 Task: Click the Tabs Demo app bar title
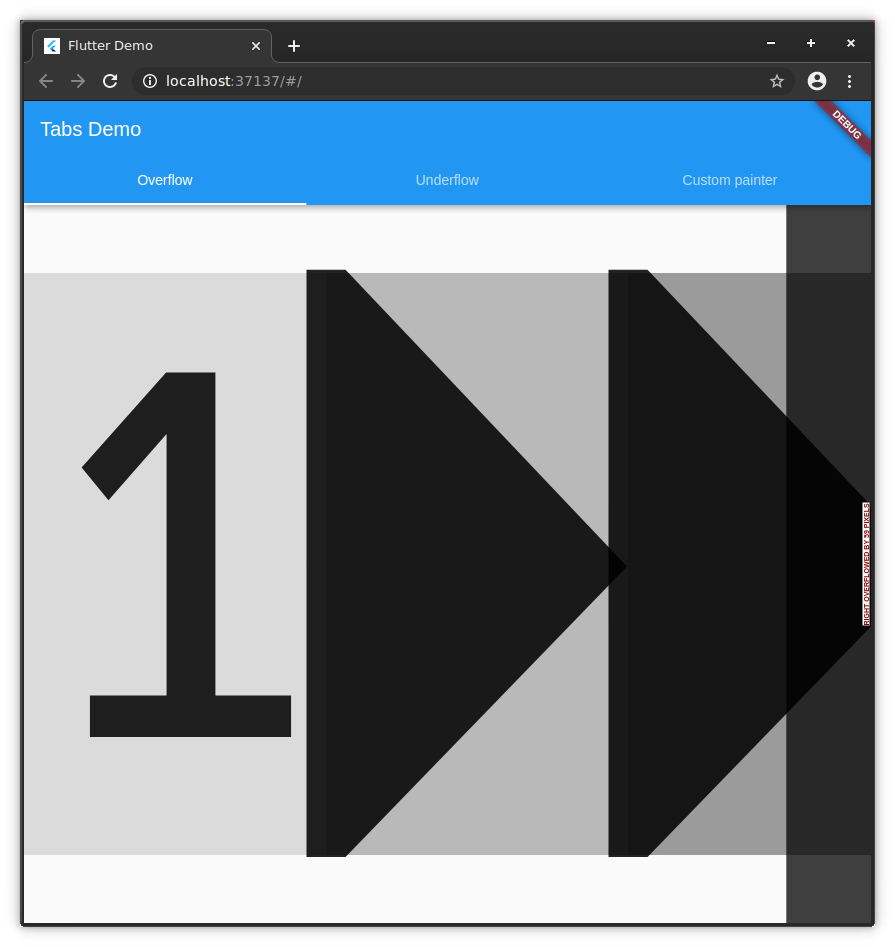coord(90,129)
